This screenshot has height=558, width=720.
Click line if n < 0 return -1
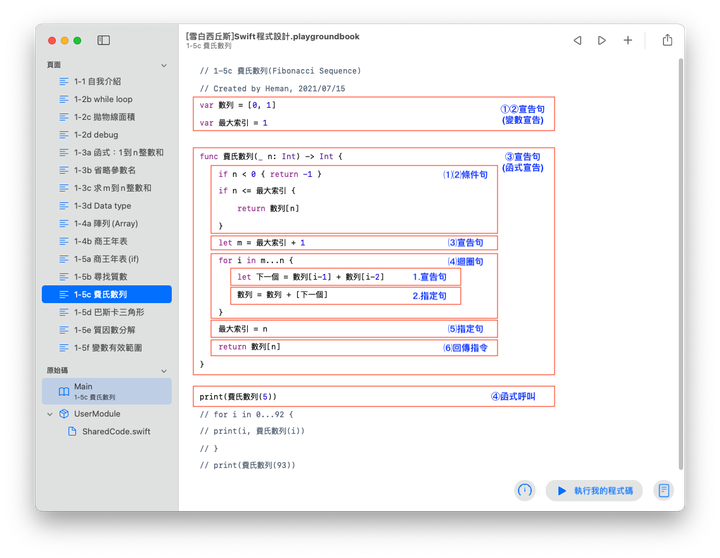coord(270,175)
